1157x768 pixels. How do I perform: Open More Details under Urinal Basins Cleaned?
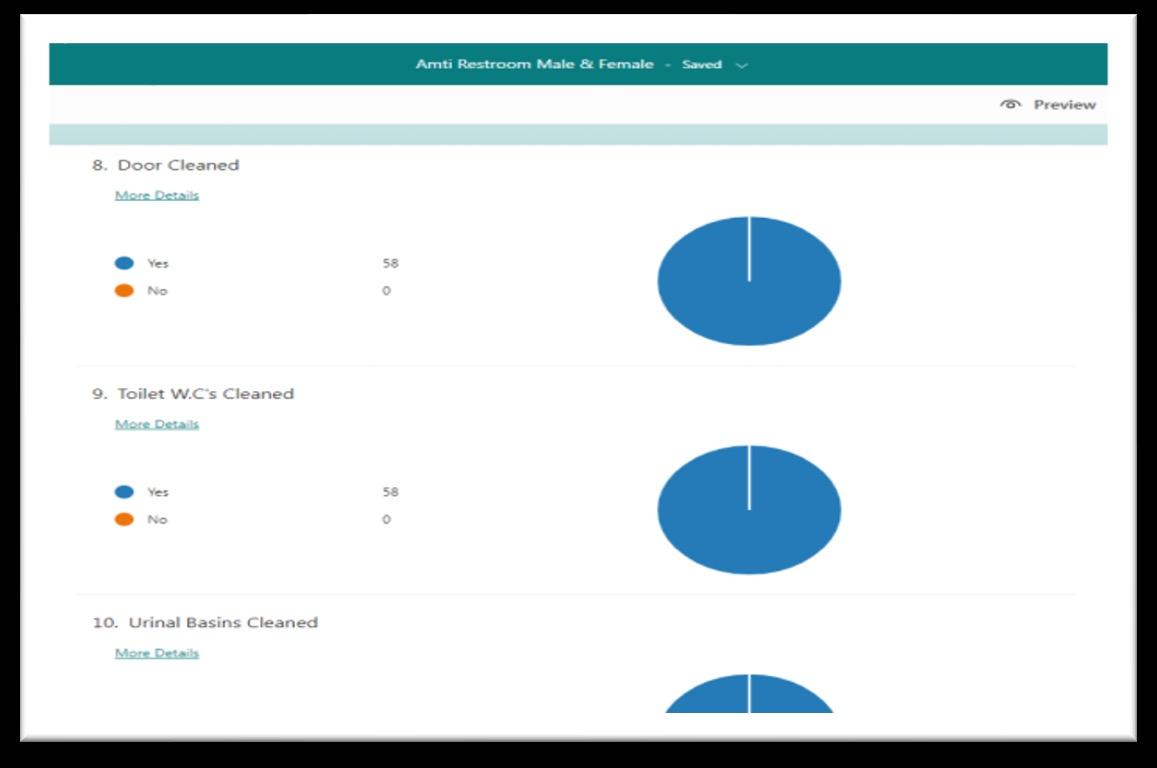tap(156, 653)
